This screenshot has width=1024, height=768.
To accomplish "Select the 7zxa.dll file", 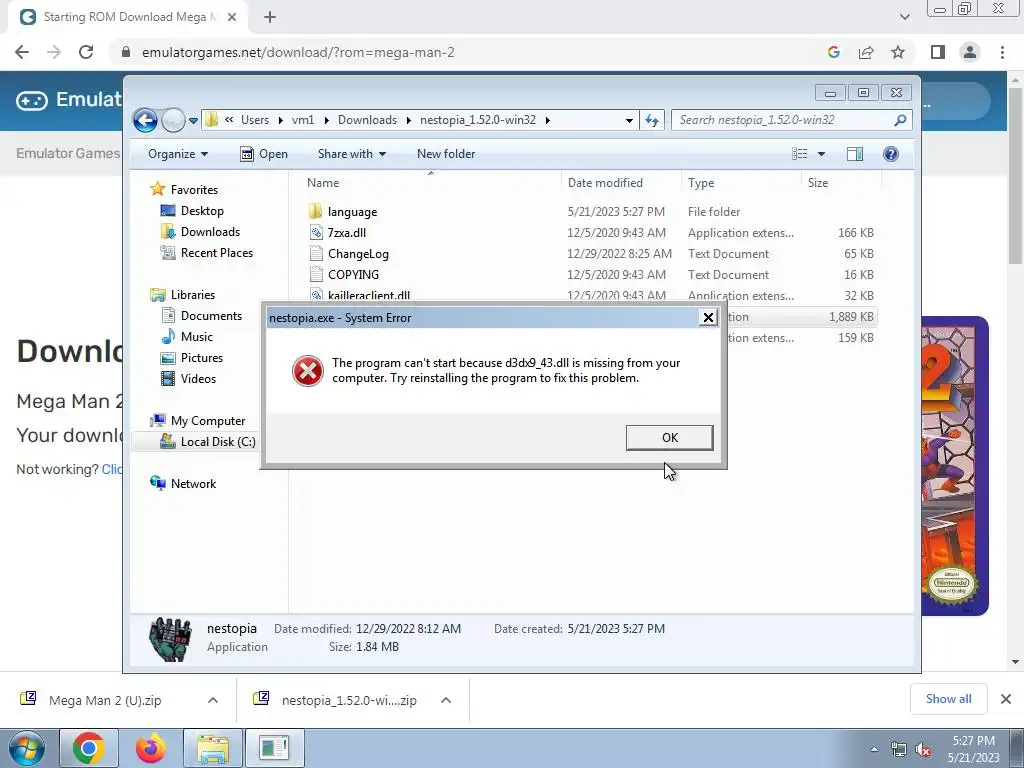I will tap(347, 232).
